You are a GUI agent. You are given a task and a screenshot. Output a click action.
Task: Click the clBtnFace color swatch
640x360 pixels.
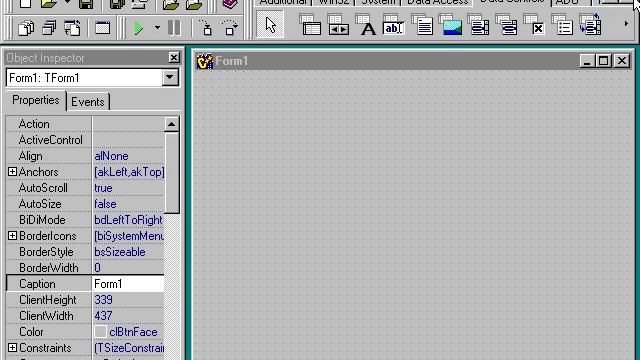tap(100, 332)
